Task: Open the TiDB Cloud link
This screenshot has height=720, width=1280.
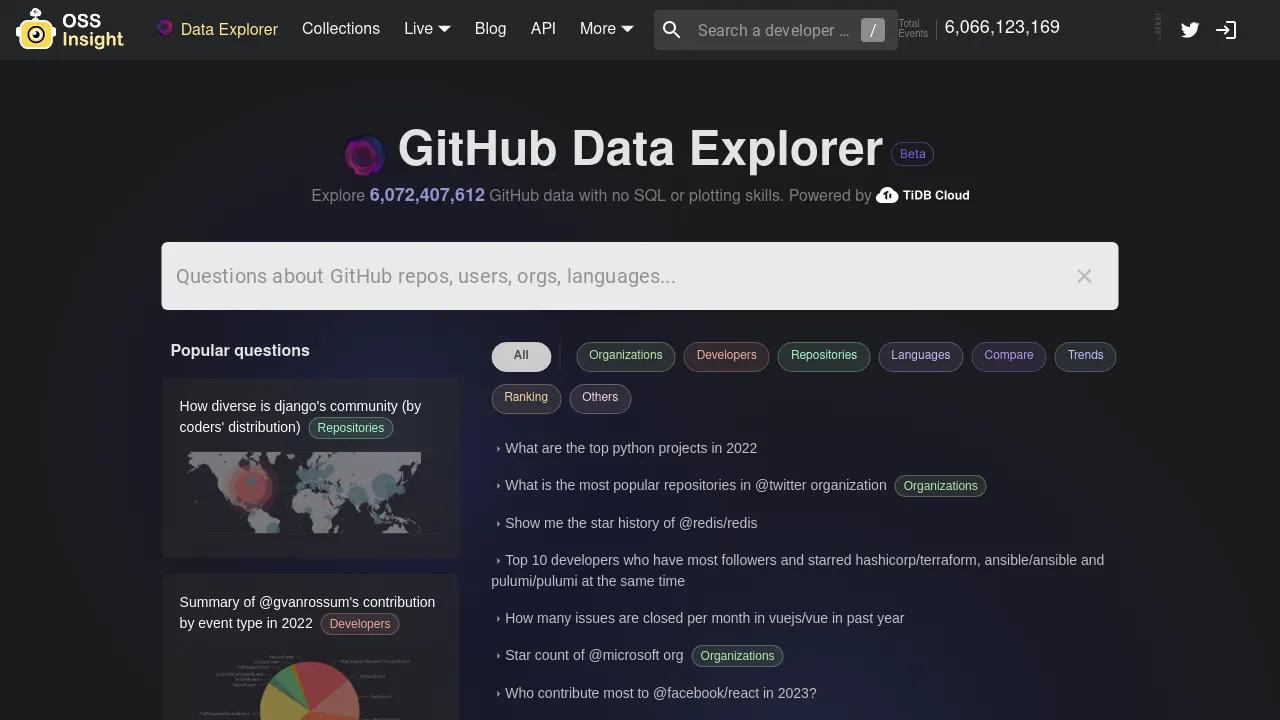Action: (922, 195)
